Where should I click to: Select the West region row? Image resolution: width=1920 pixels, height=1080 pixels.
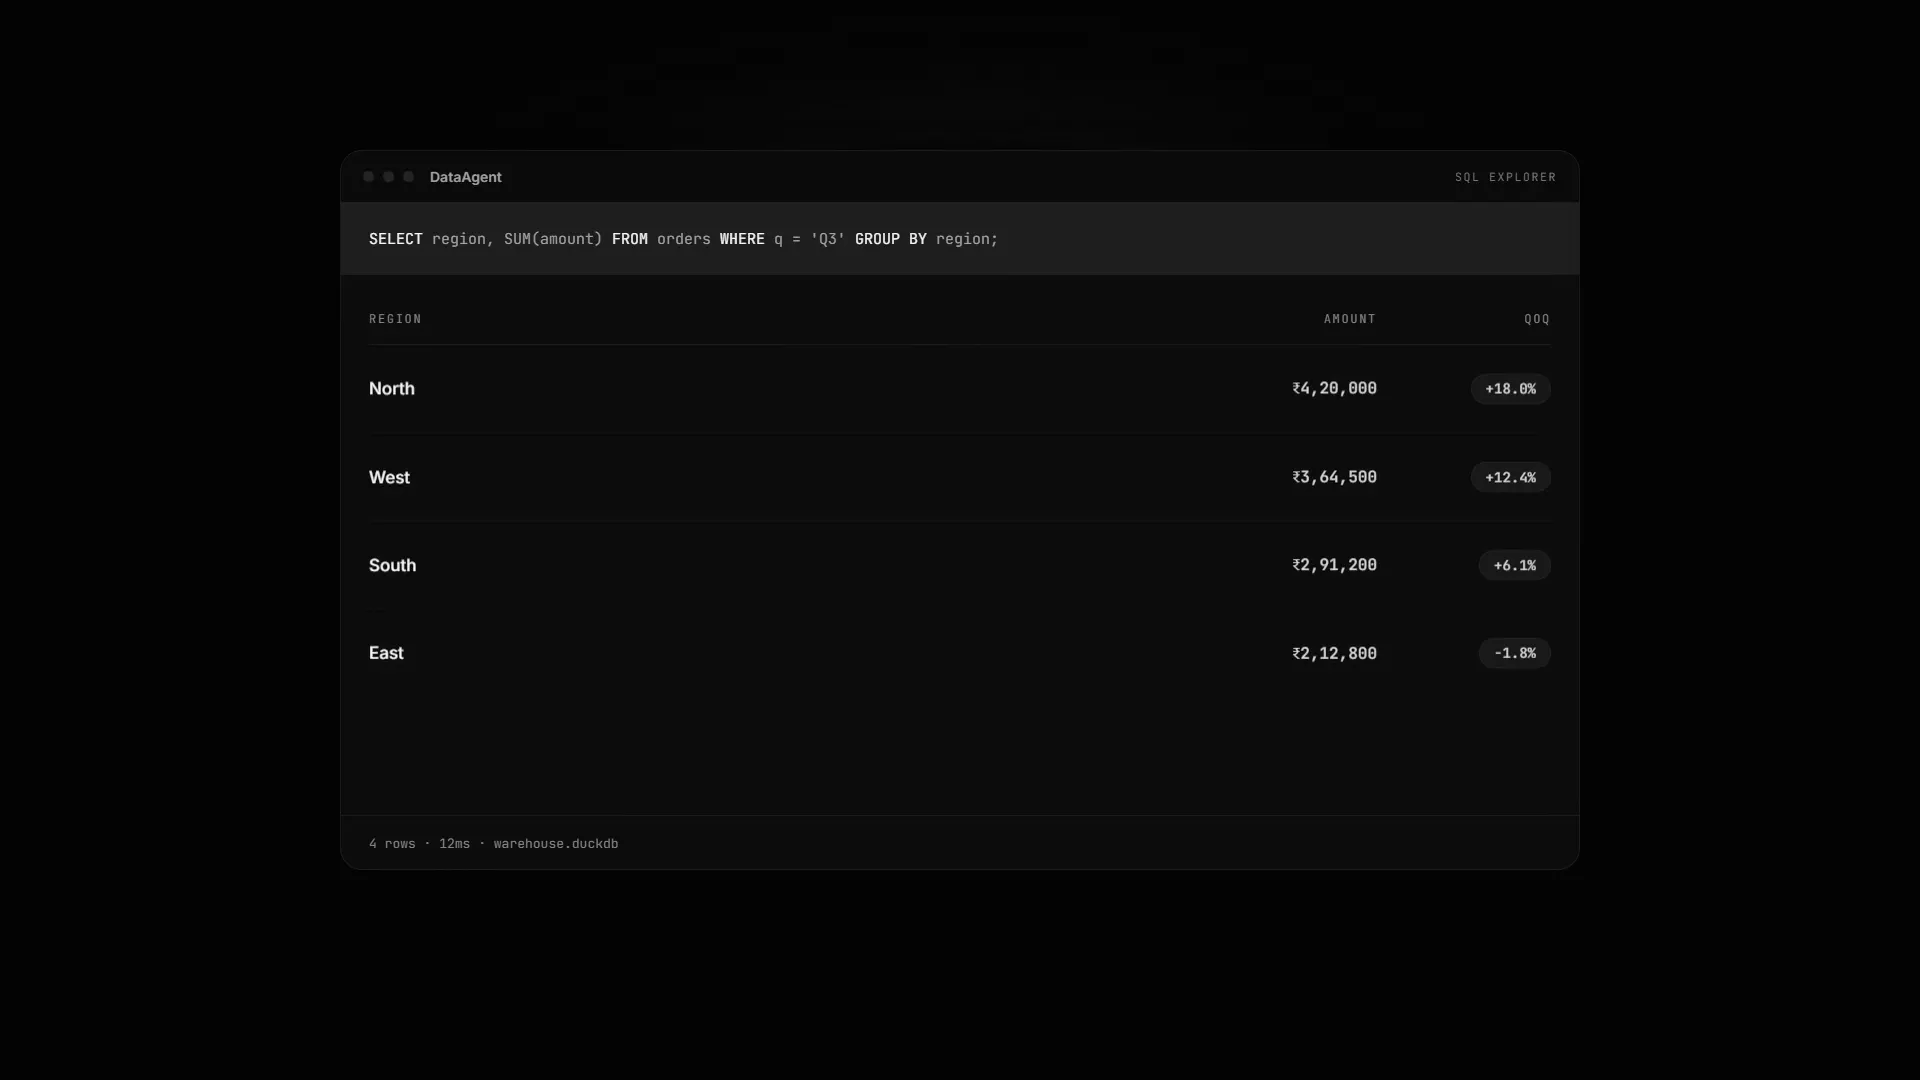pos(960,477)
